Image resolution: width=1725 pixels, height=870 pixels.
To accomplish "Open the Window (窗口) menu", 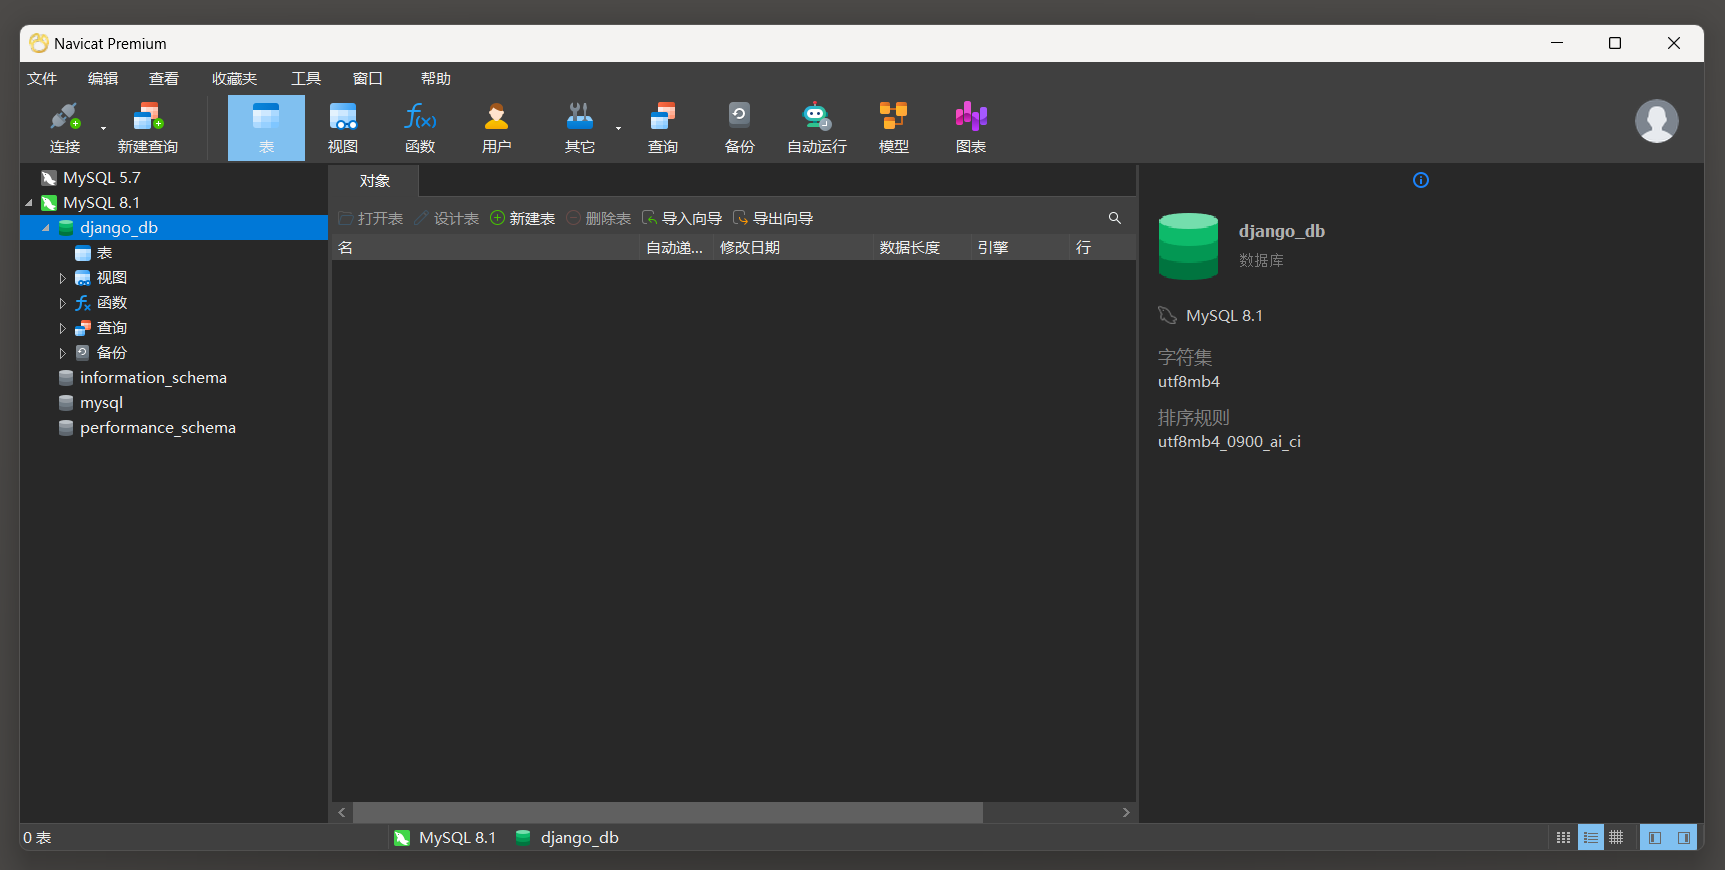I will tap(368, 79).
